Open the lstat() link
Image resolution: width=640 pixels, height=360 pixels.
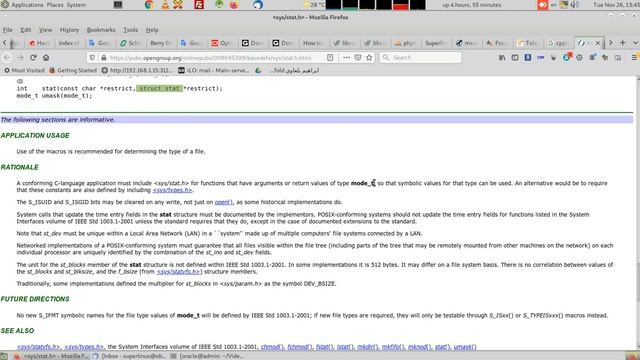345,347
